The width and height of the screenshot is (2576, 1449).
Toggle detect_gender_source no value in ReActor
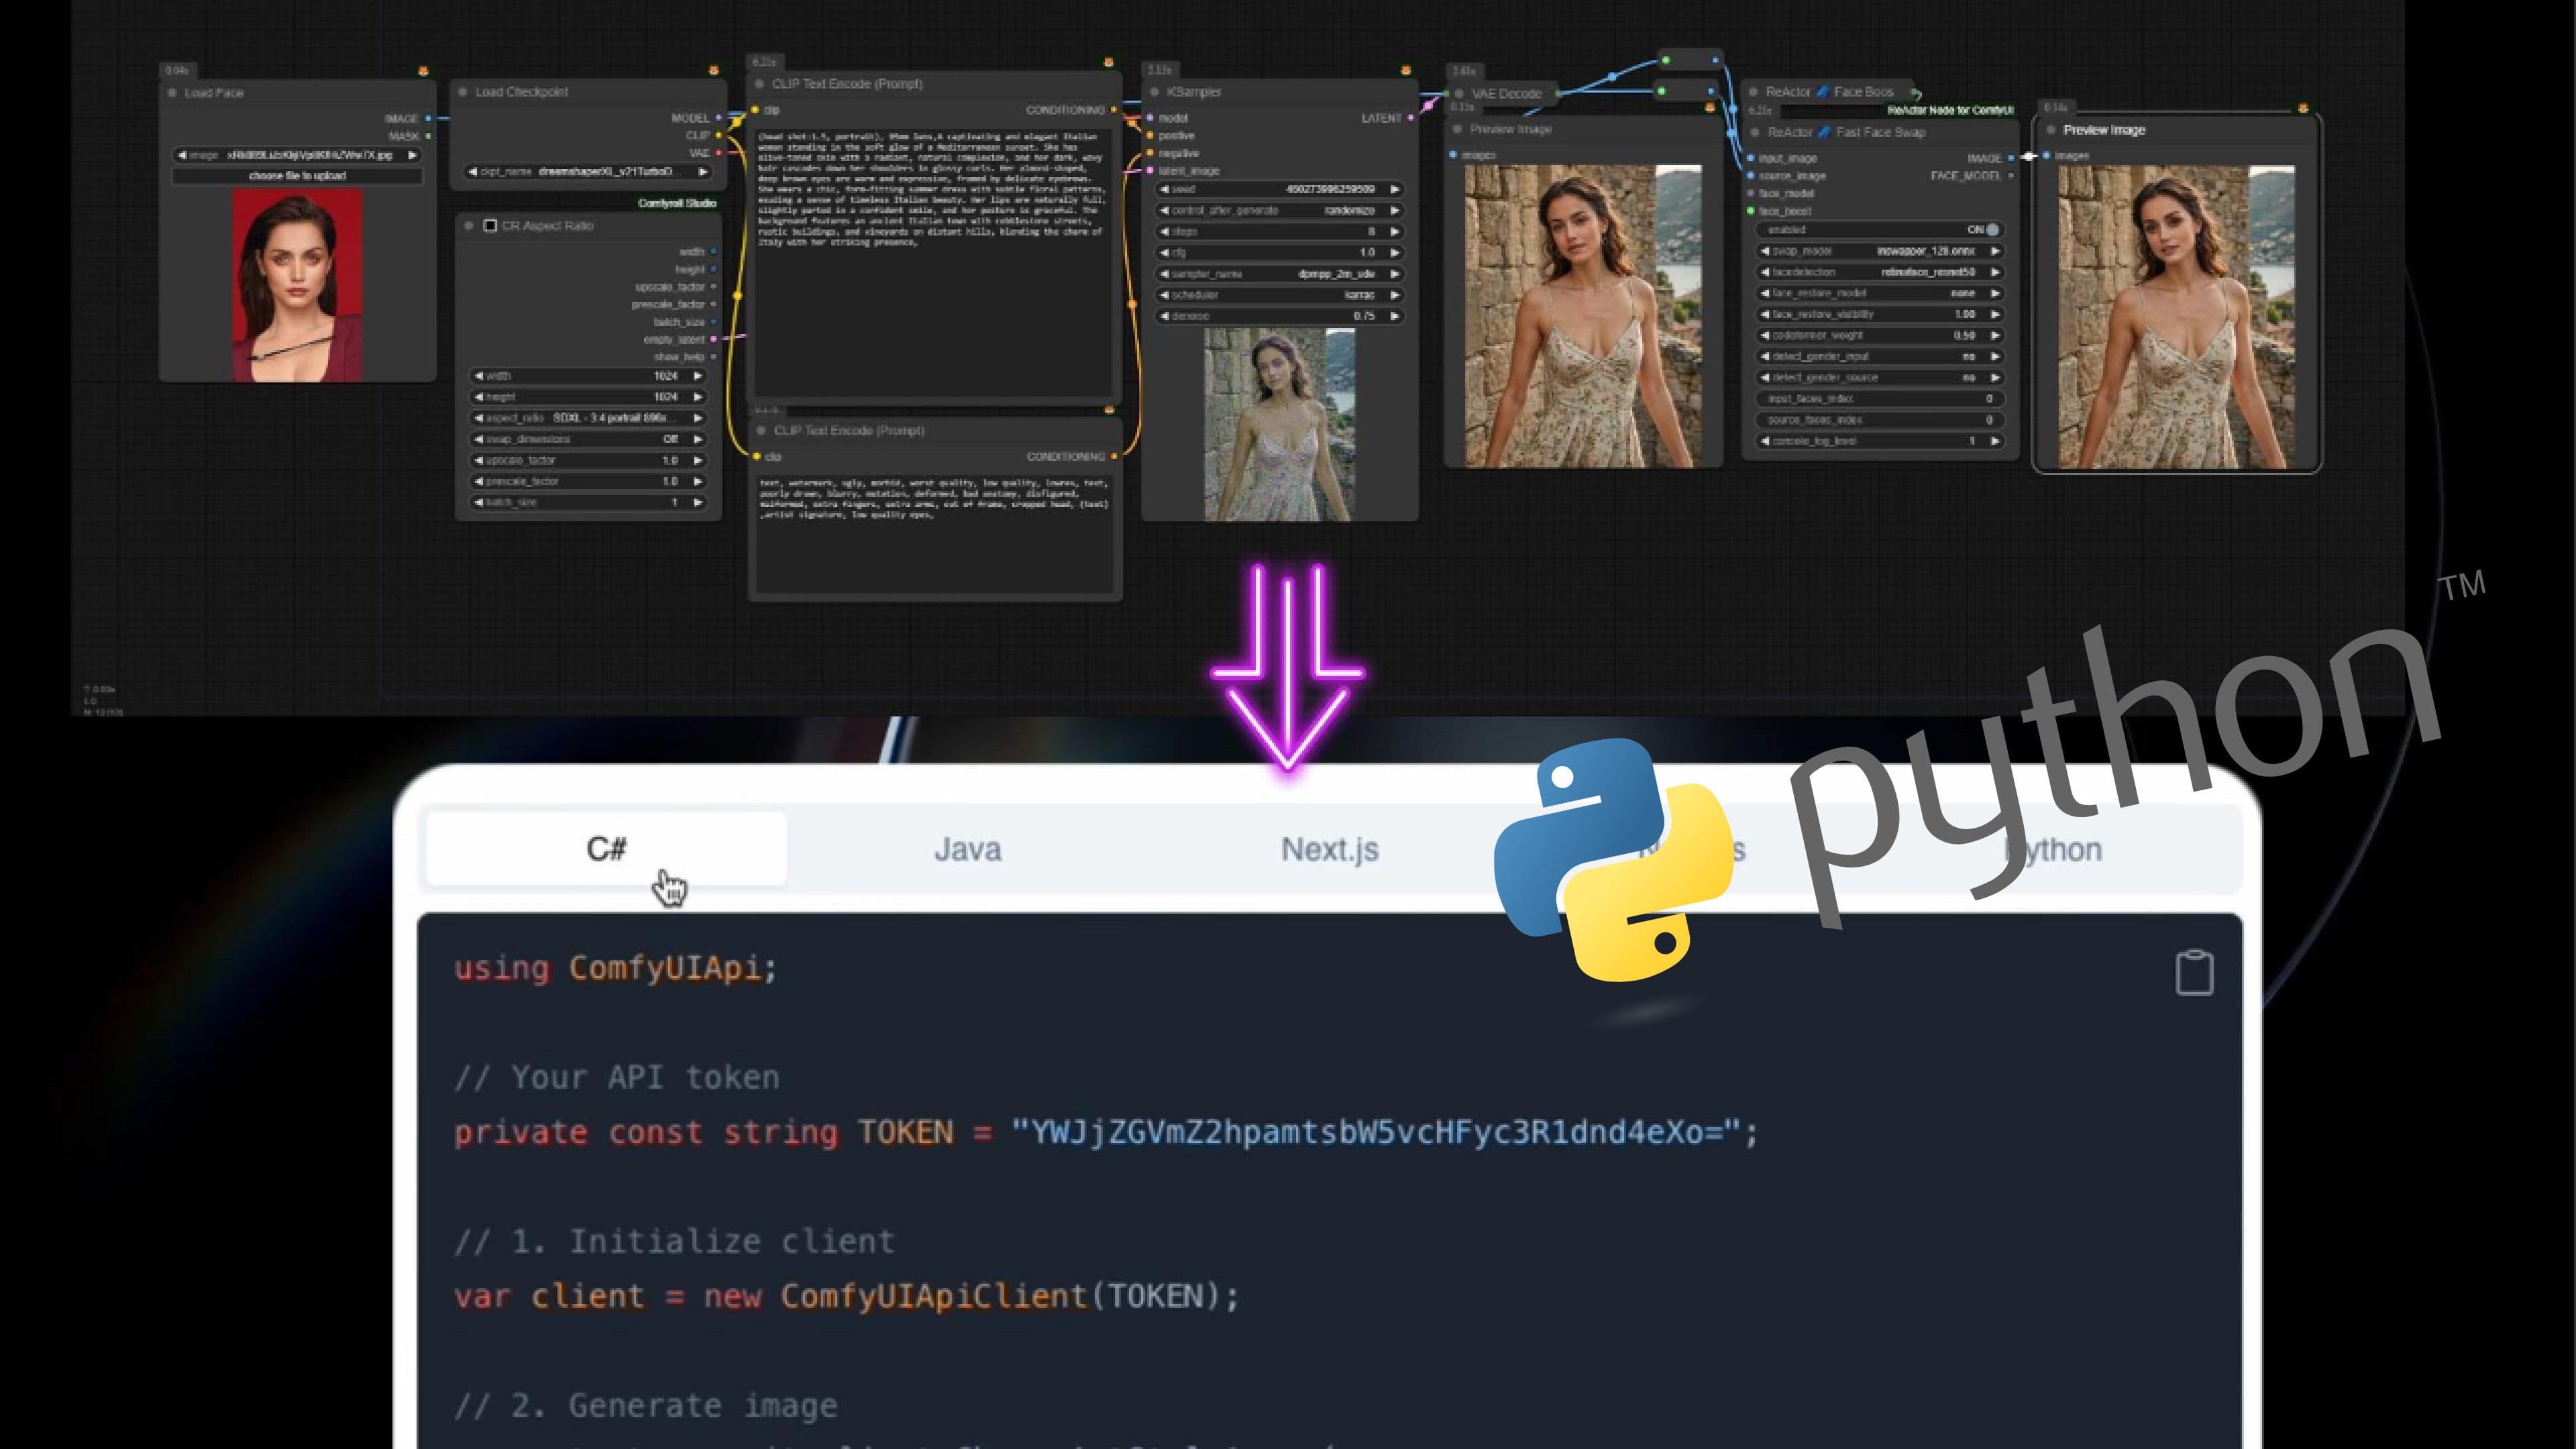coord(1880,377)
